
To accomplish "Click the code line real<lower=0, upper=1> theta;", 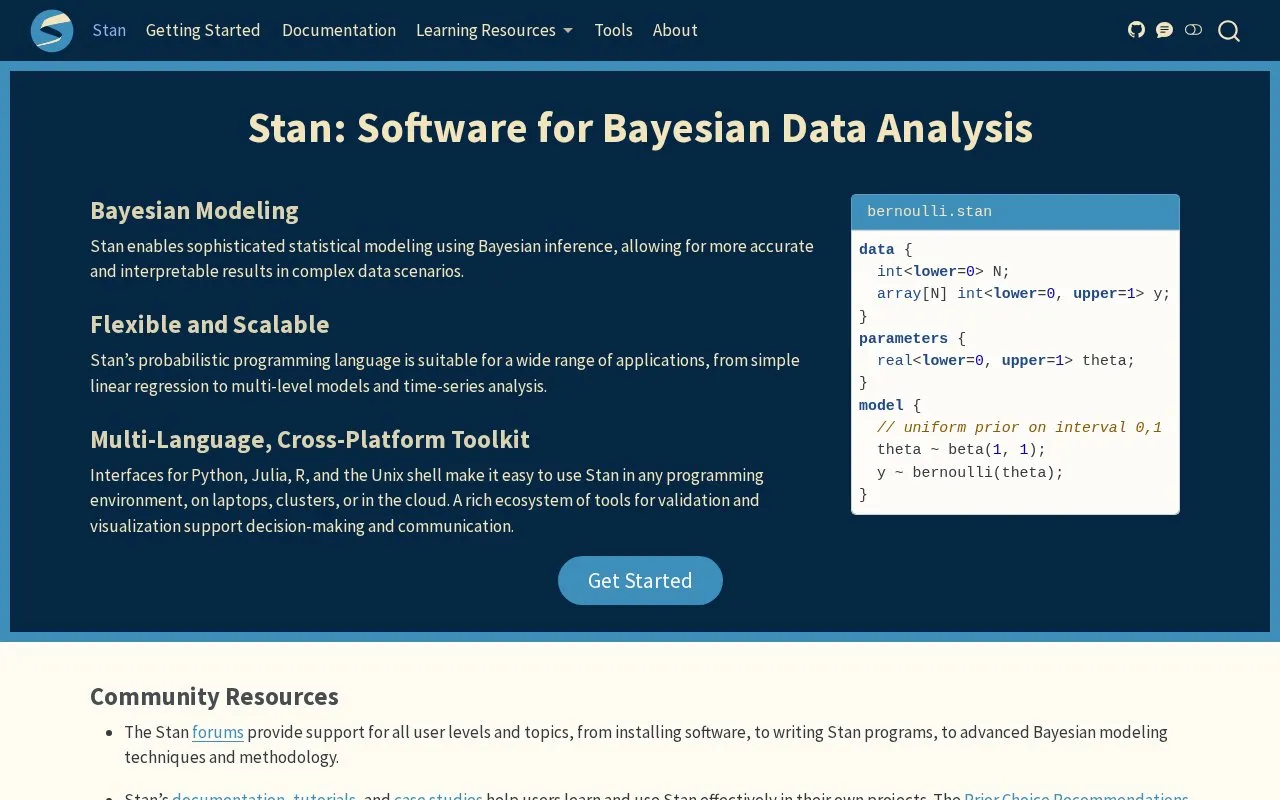I will [1006, 361].
